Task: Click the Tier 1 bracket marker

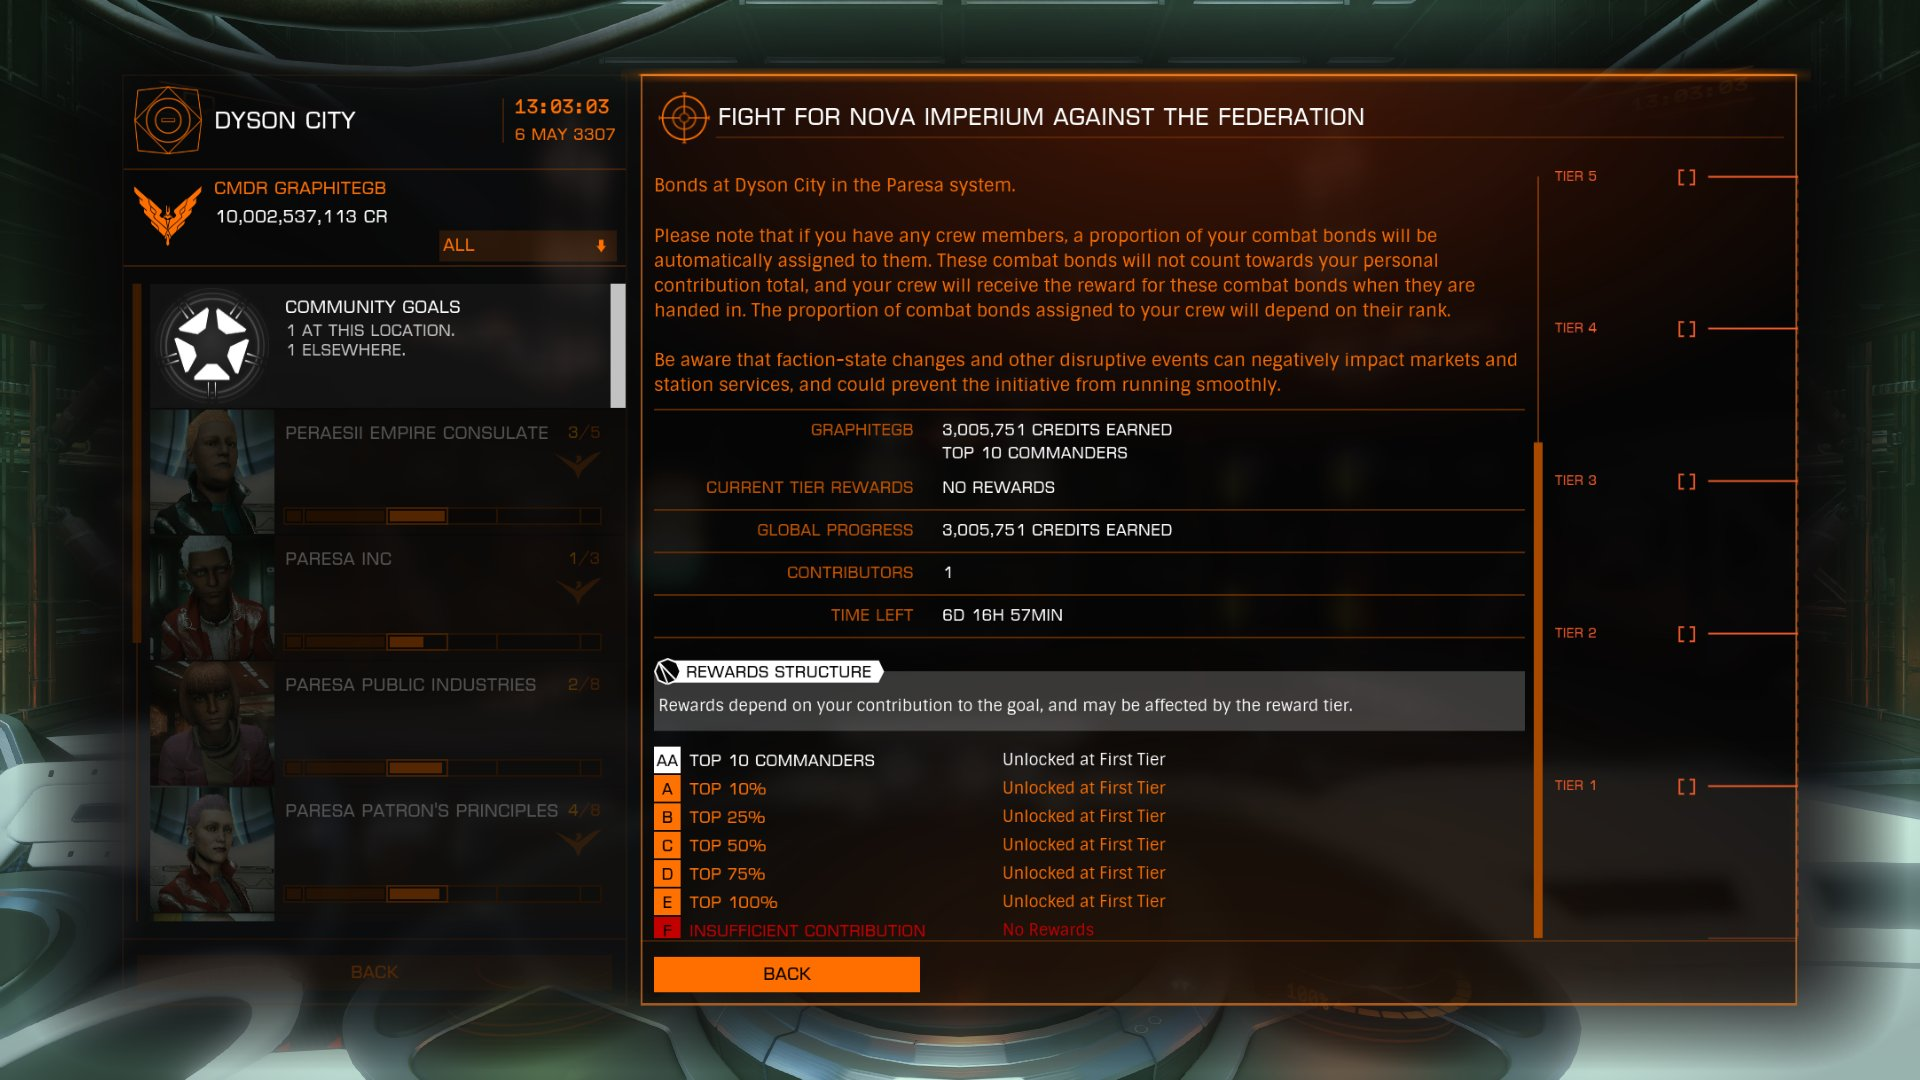Action: [x=1687, y=787]
